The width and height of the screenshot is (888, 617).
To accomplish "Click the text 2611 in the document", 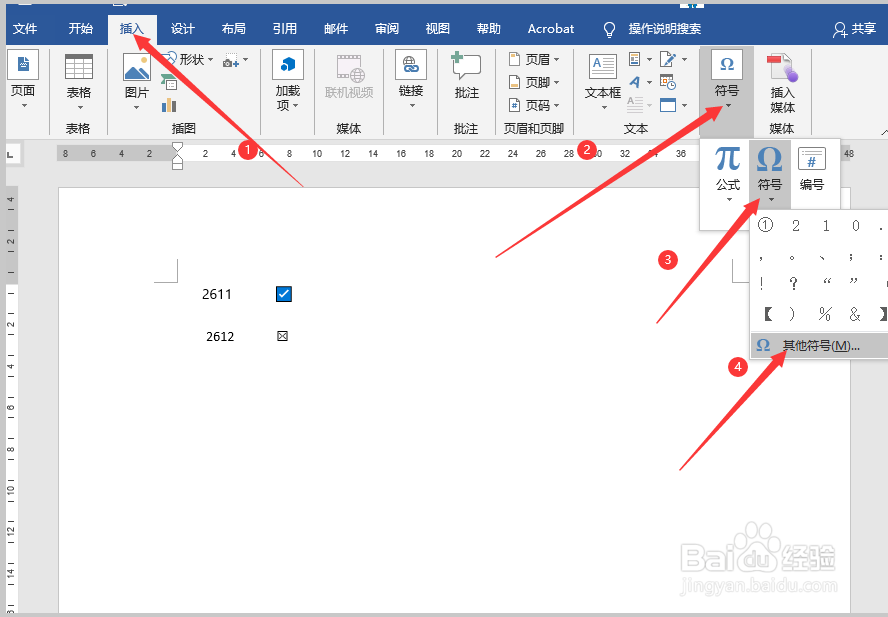I will click(217, 295).
